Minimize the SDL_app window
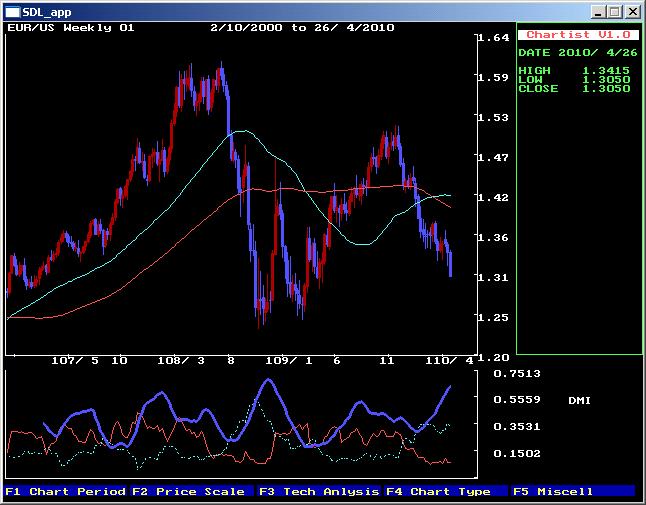 [597, 12]
